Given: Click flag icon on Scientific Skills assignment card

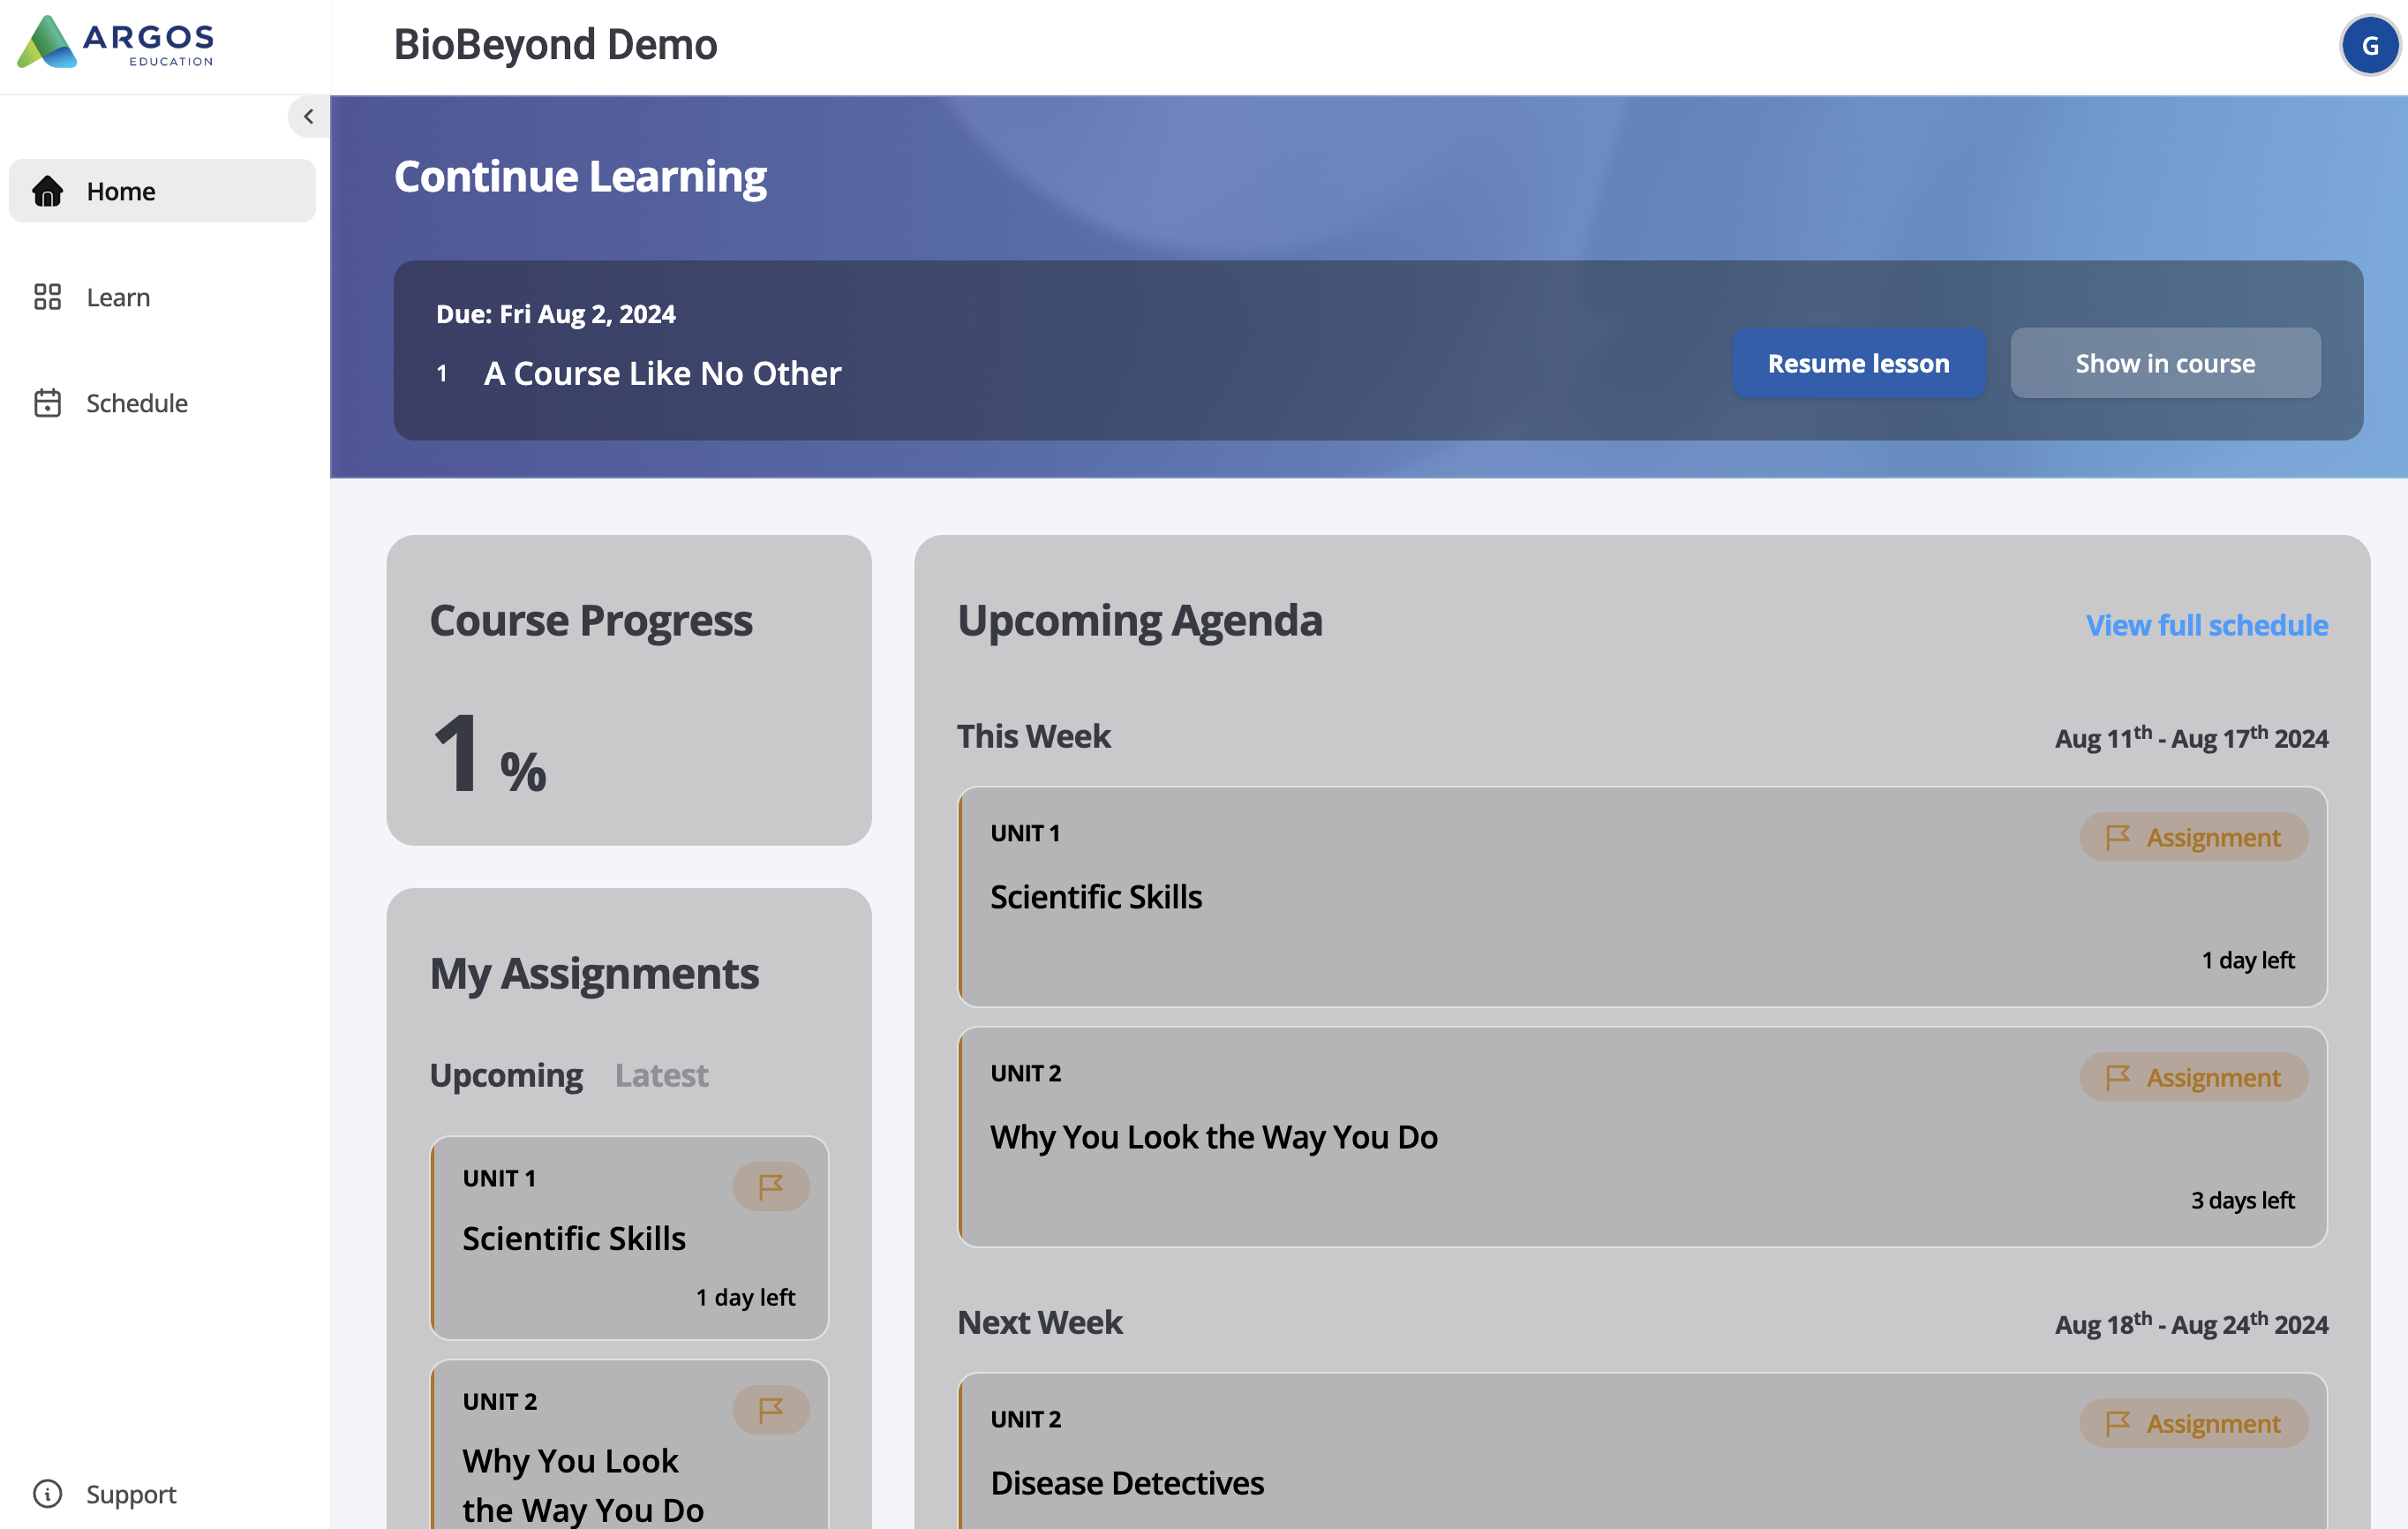Looking at the screenshot, I should pos(770,1186).
